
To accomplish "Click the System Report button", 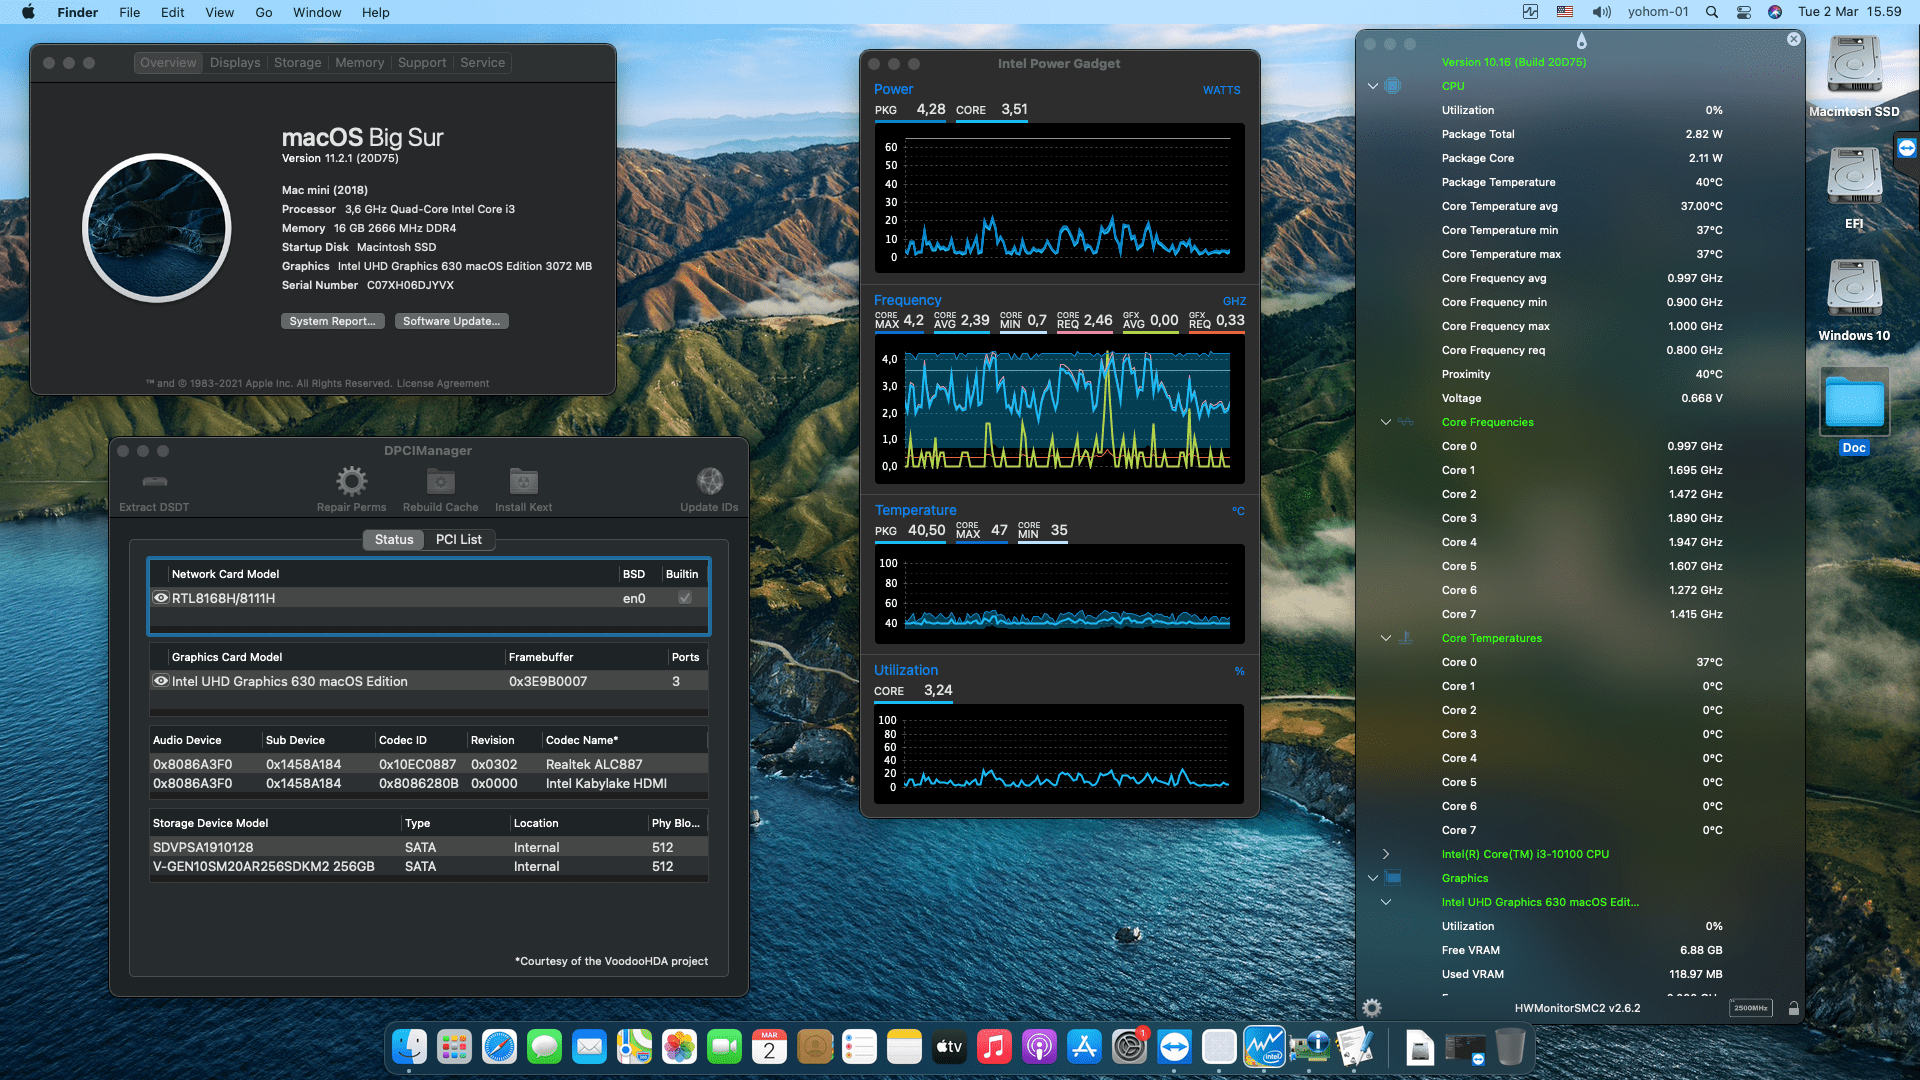I will pyautogui.click(x=332, y=321).
